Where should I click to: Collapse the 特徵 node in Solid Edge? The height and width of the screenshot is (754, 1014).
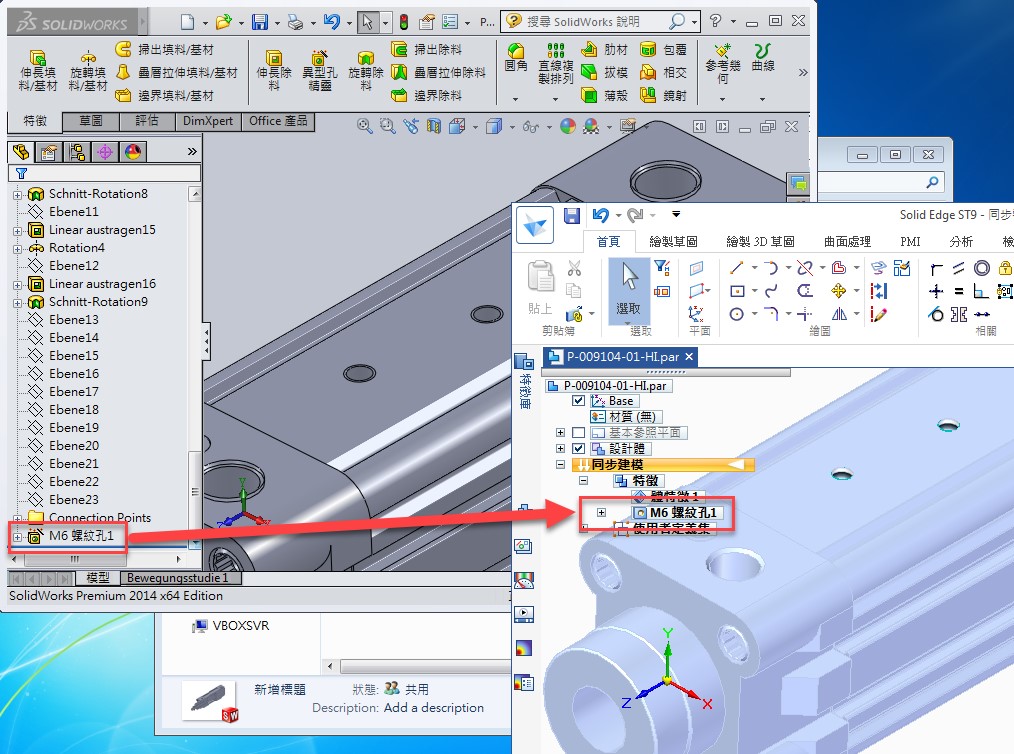(583, 480)
